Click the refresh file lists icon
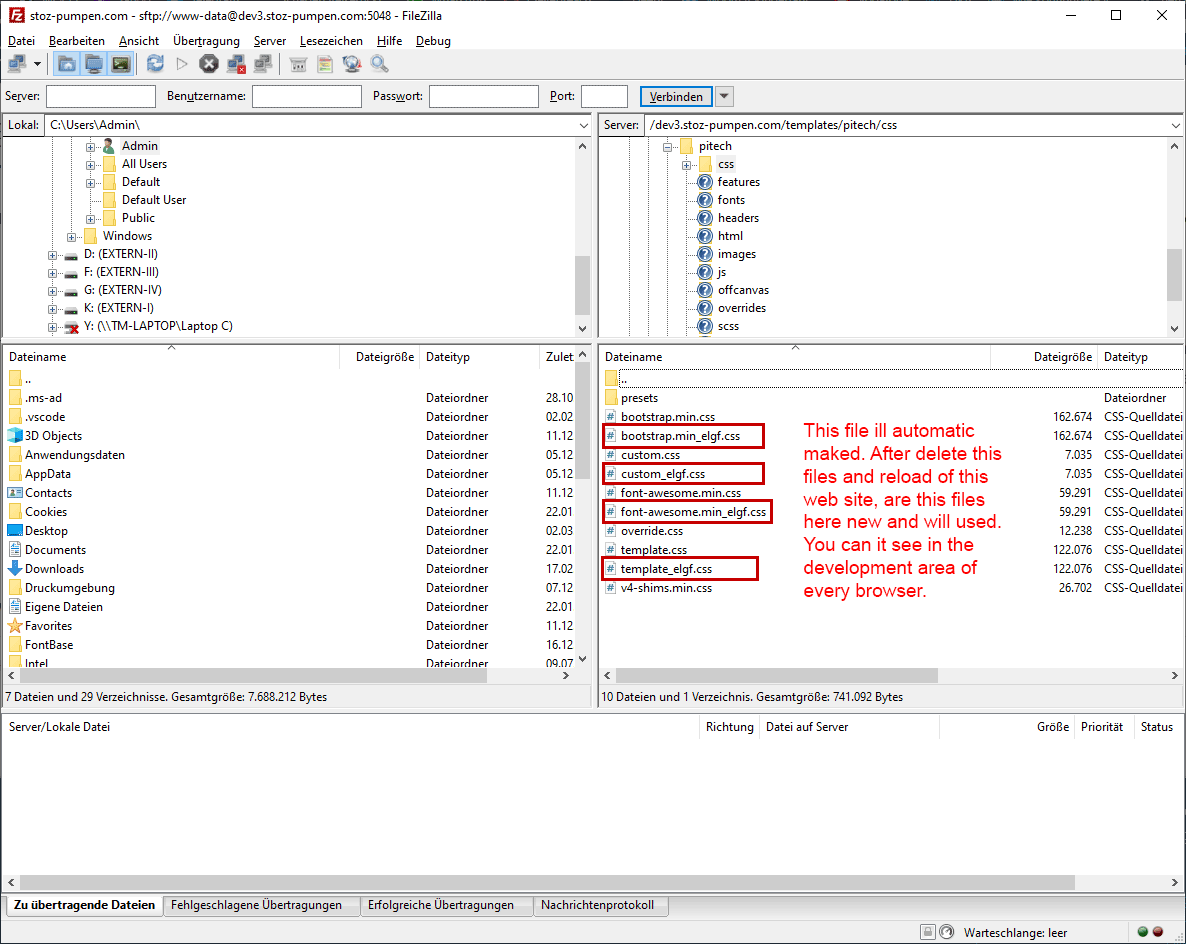The width and height of the screenshot is (1186, 944). pyautogui.click(x=155, y=64)
